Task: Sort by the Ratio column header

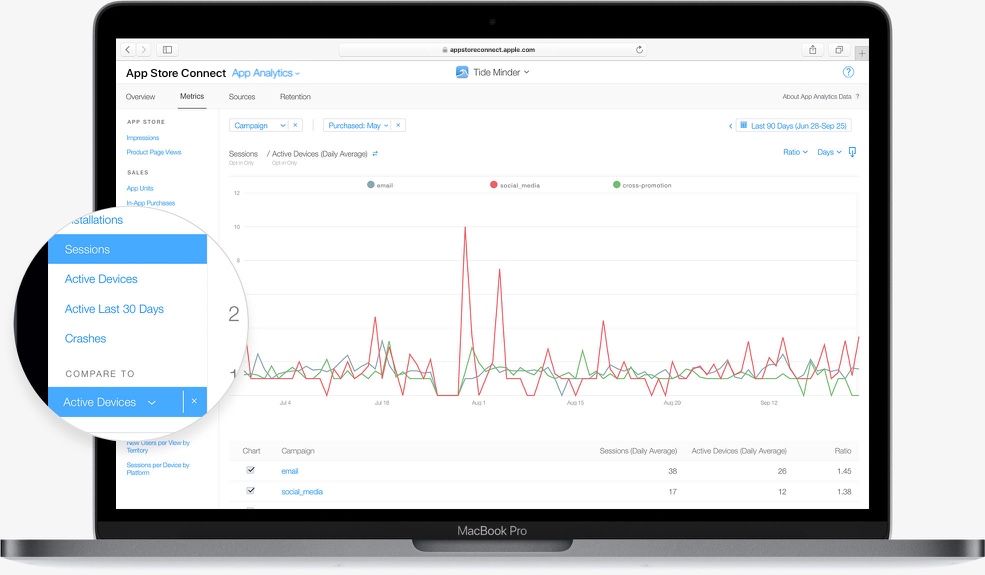Action: point(843,451)
